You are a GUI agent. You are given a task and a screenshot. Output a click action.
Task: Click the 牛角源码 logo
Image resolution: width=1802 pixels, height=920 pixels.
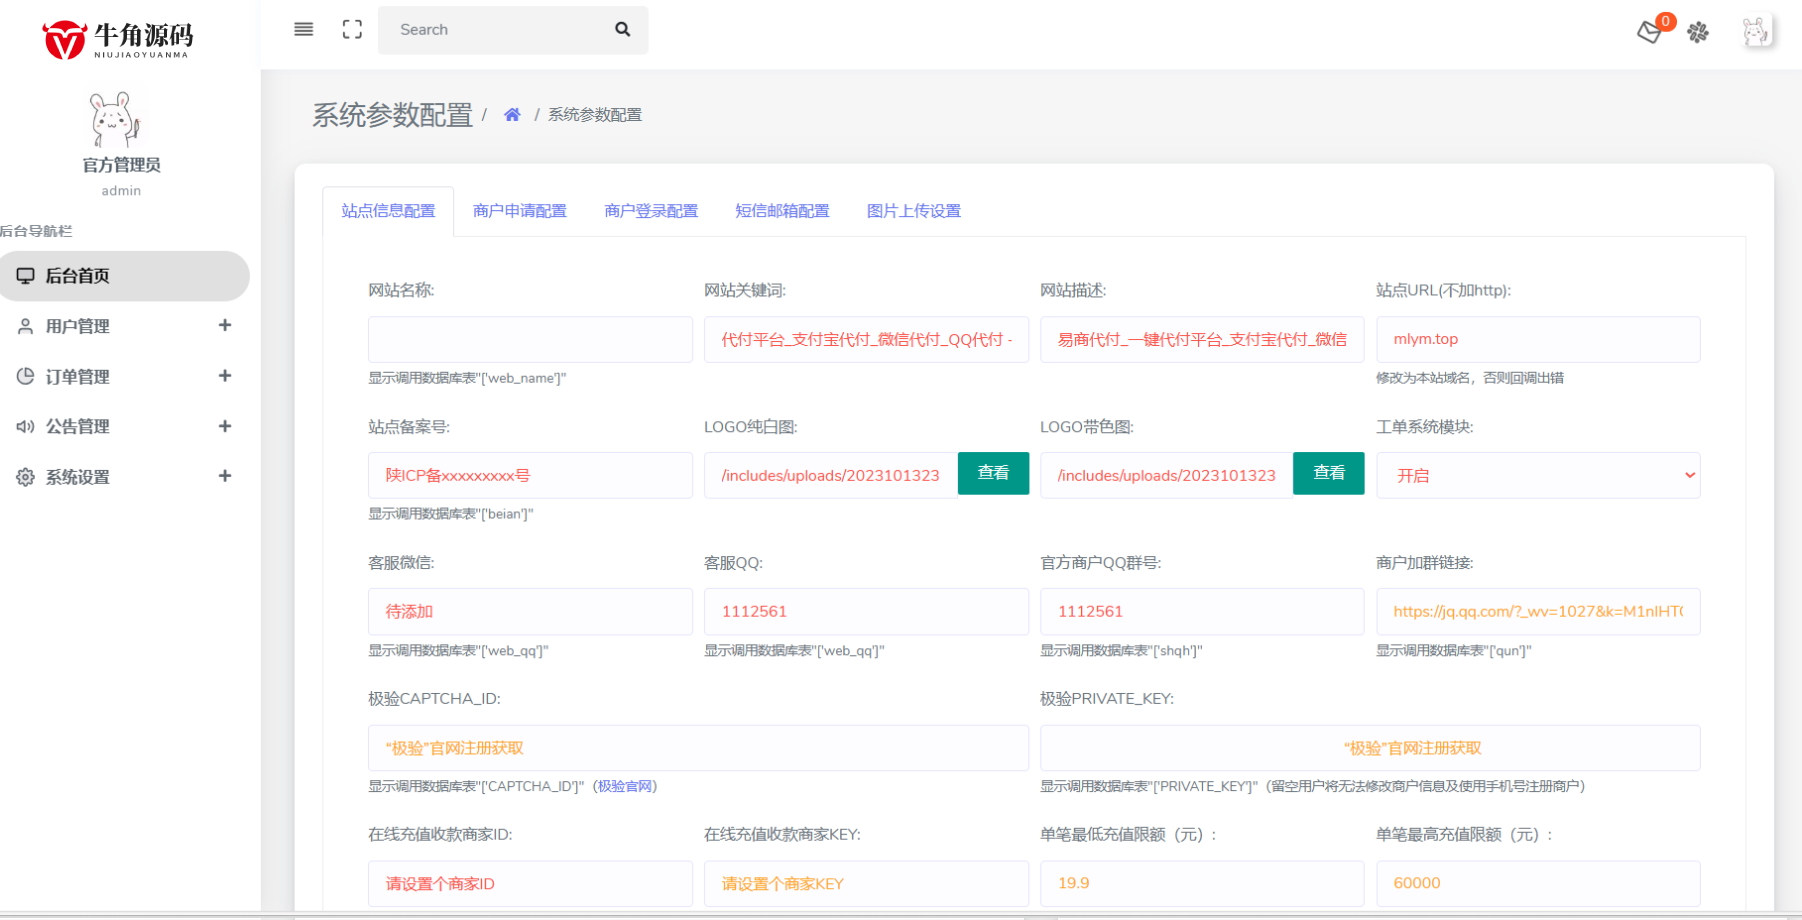pos(118,39)
